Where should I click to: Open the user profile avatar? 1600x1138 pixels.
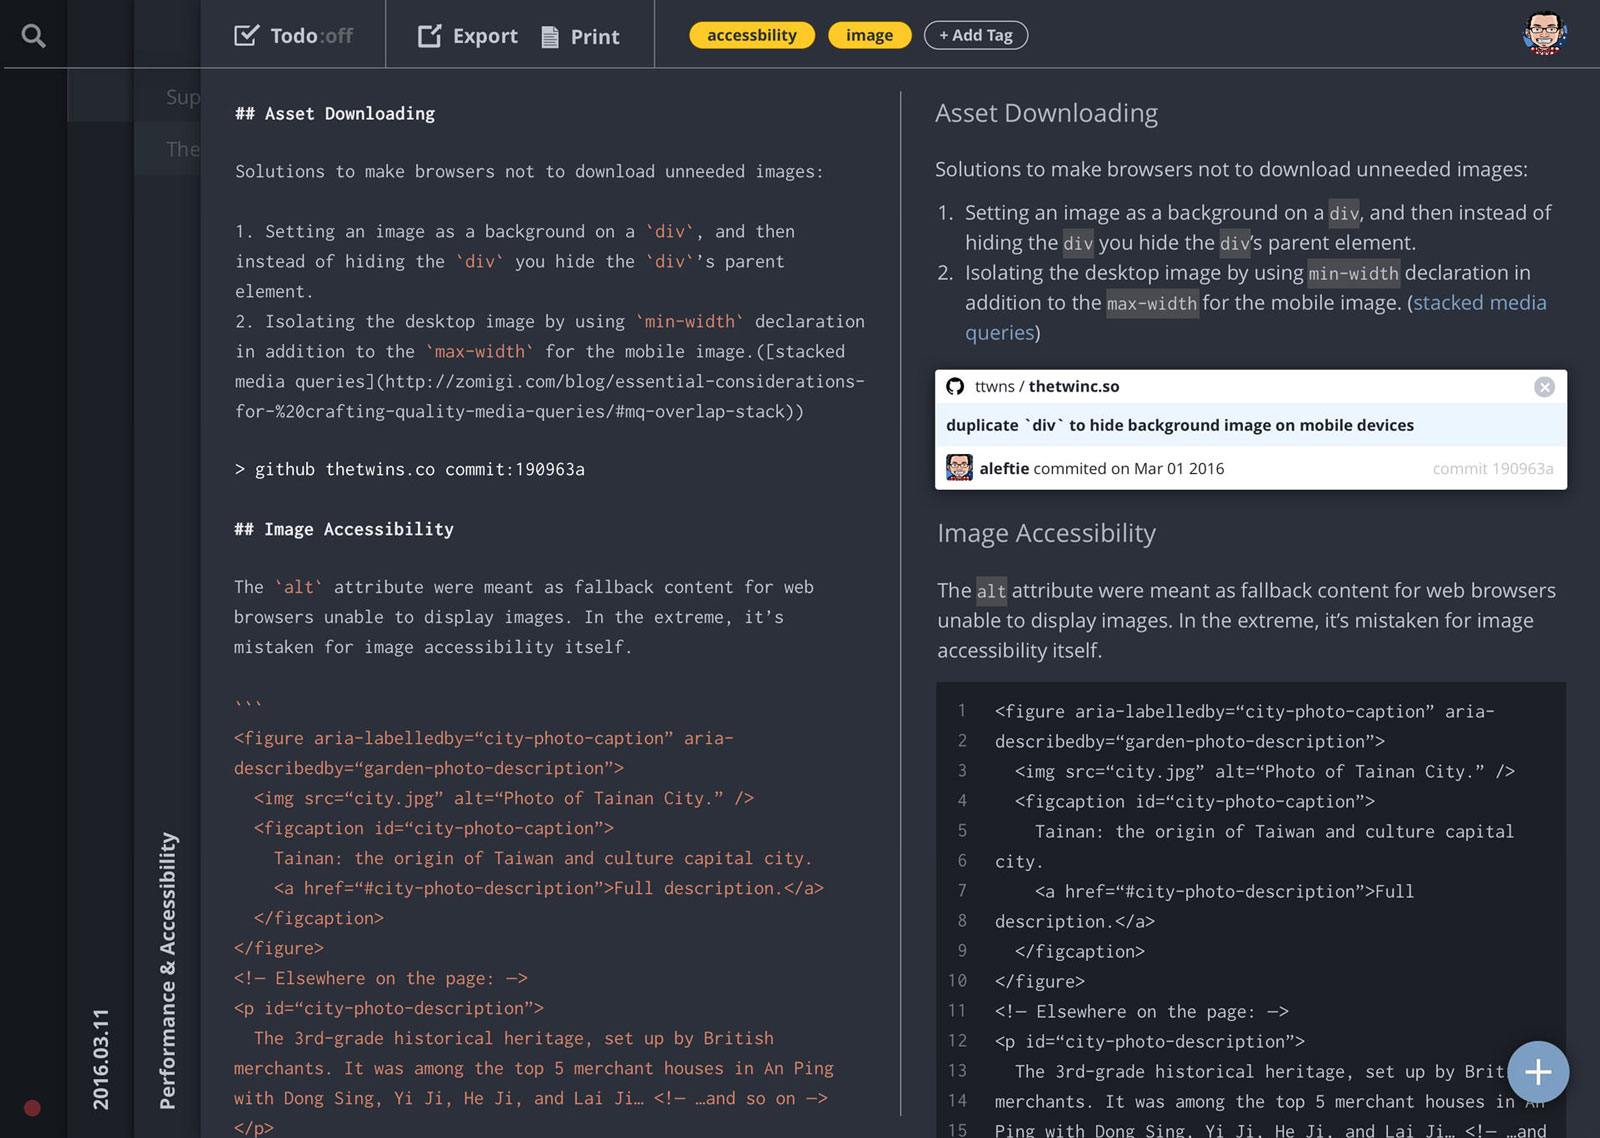point(1544,34)
